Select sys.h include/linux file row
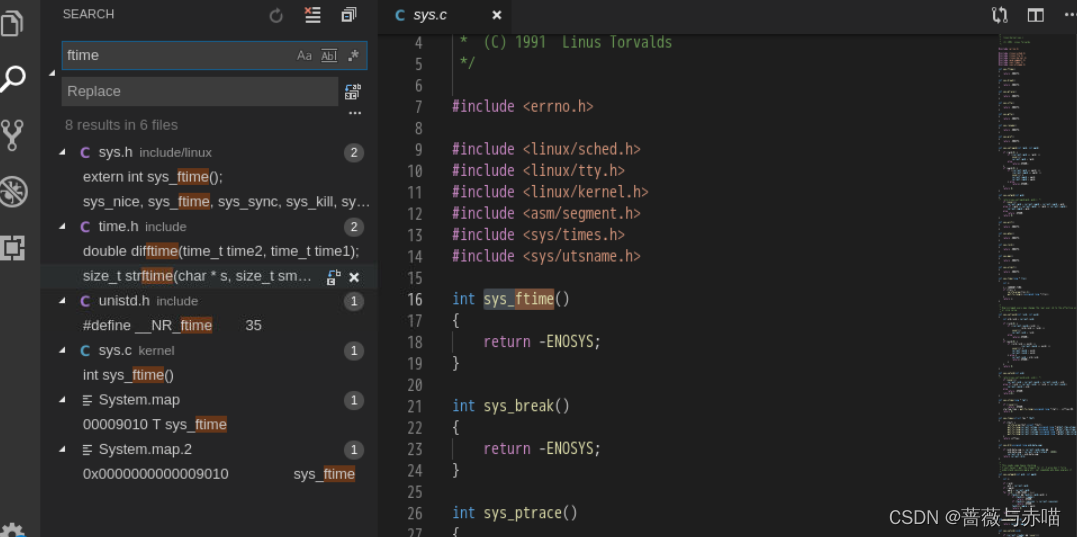The width and height of the screenshot is (1077, 537). [x=209, y=152]
